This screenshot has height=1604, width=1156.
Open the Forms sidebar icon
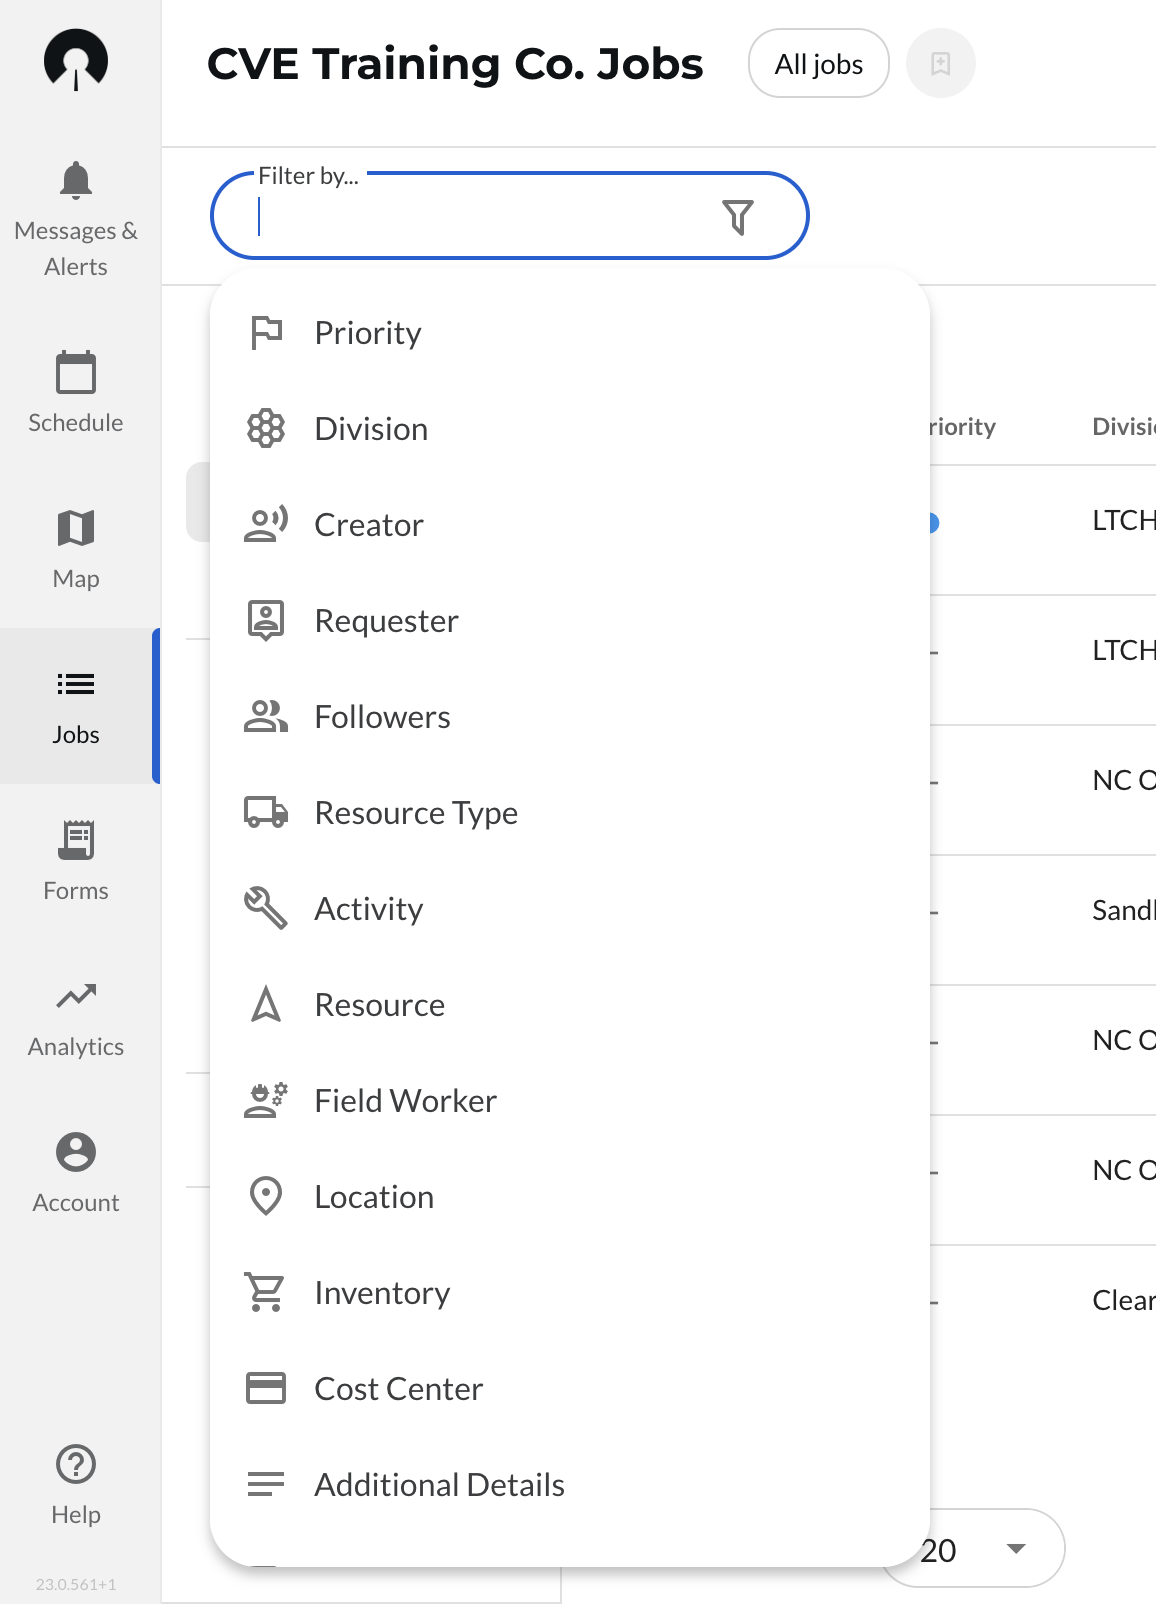click(x=76, y=841)
